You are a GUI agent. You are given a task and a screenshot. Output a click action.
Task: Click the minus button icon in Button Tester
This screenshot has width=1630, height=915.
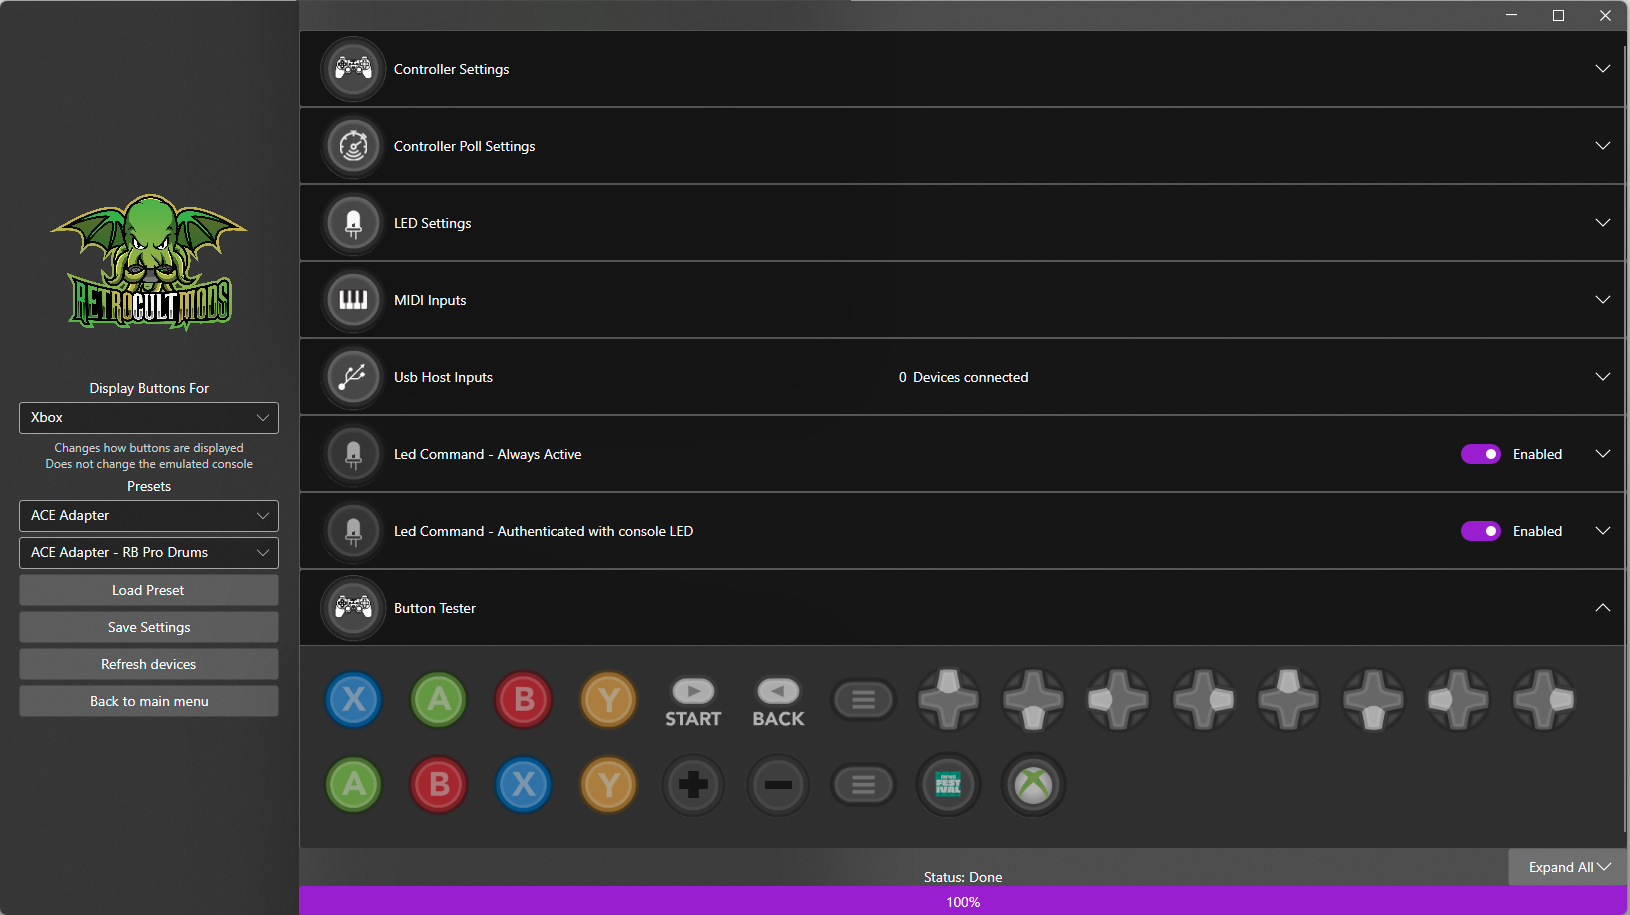(x=778, y=785)
